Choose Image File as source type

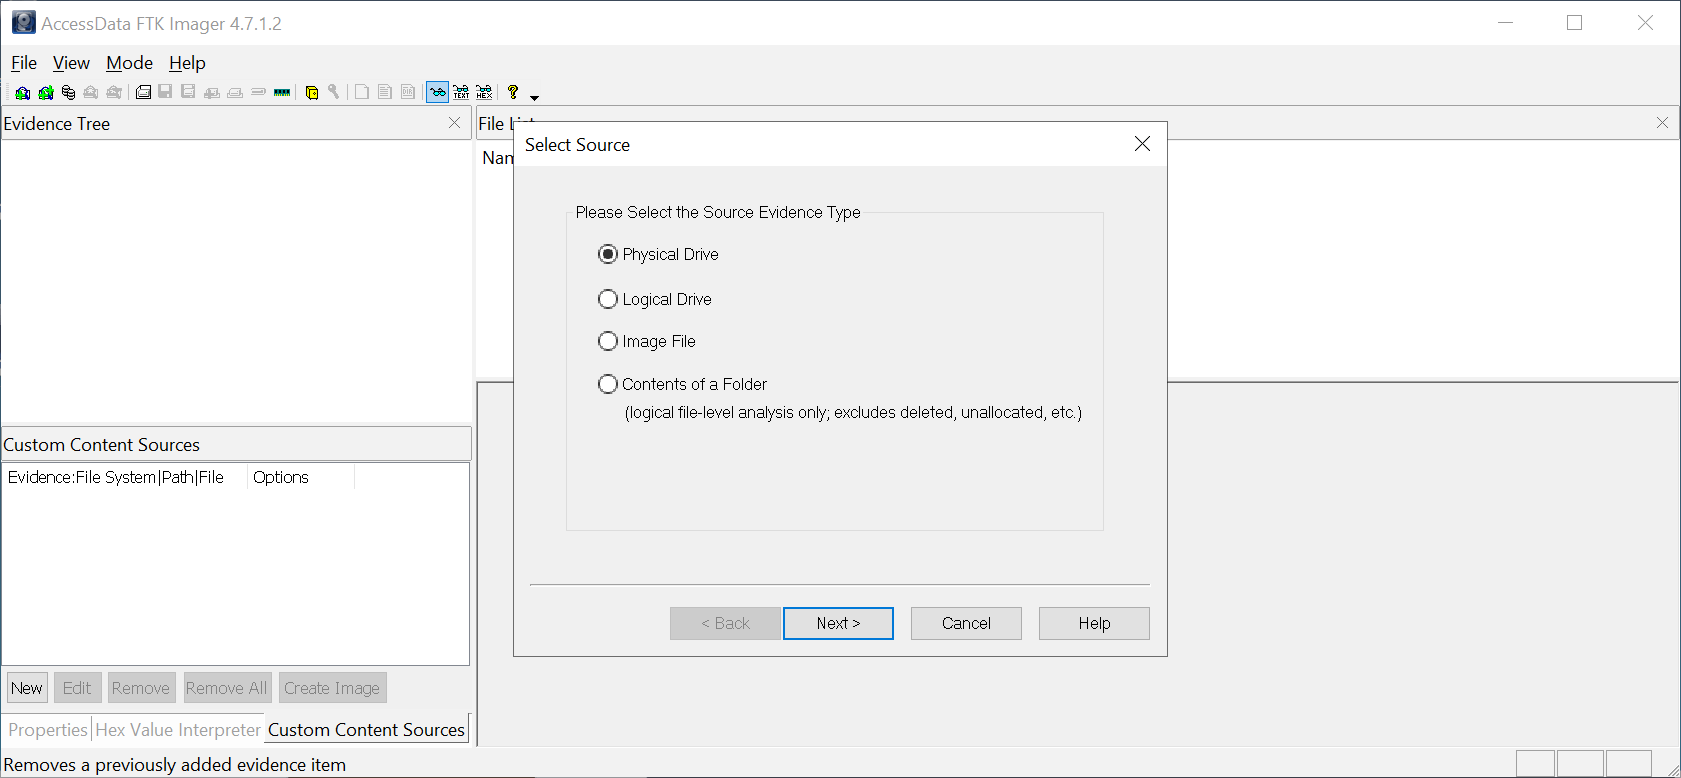point(608,341)
